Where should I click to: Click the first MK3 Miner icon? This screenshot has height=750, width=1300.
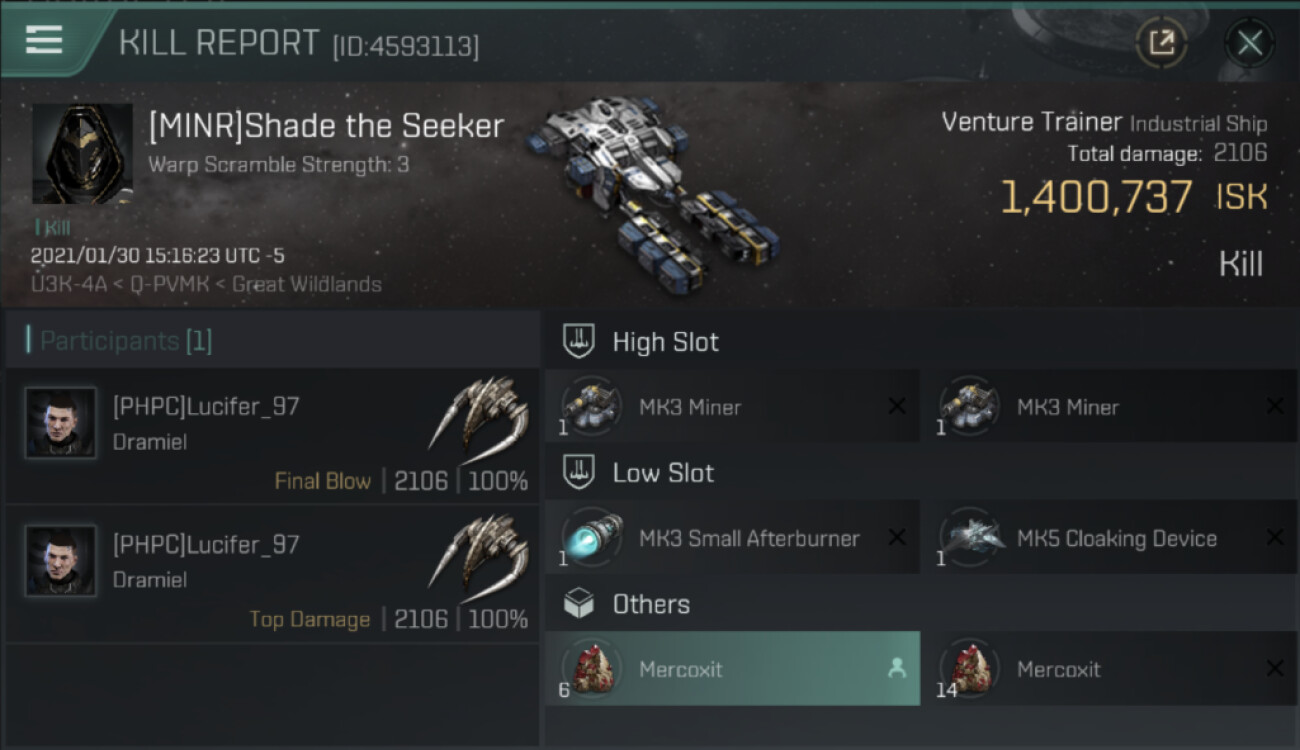pos(591,407)
